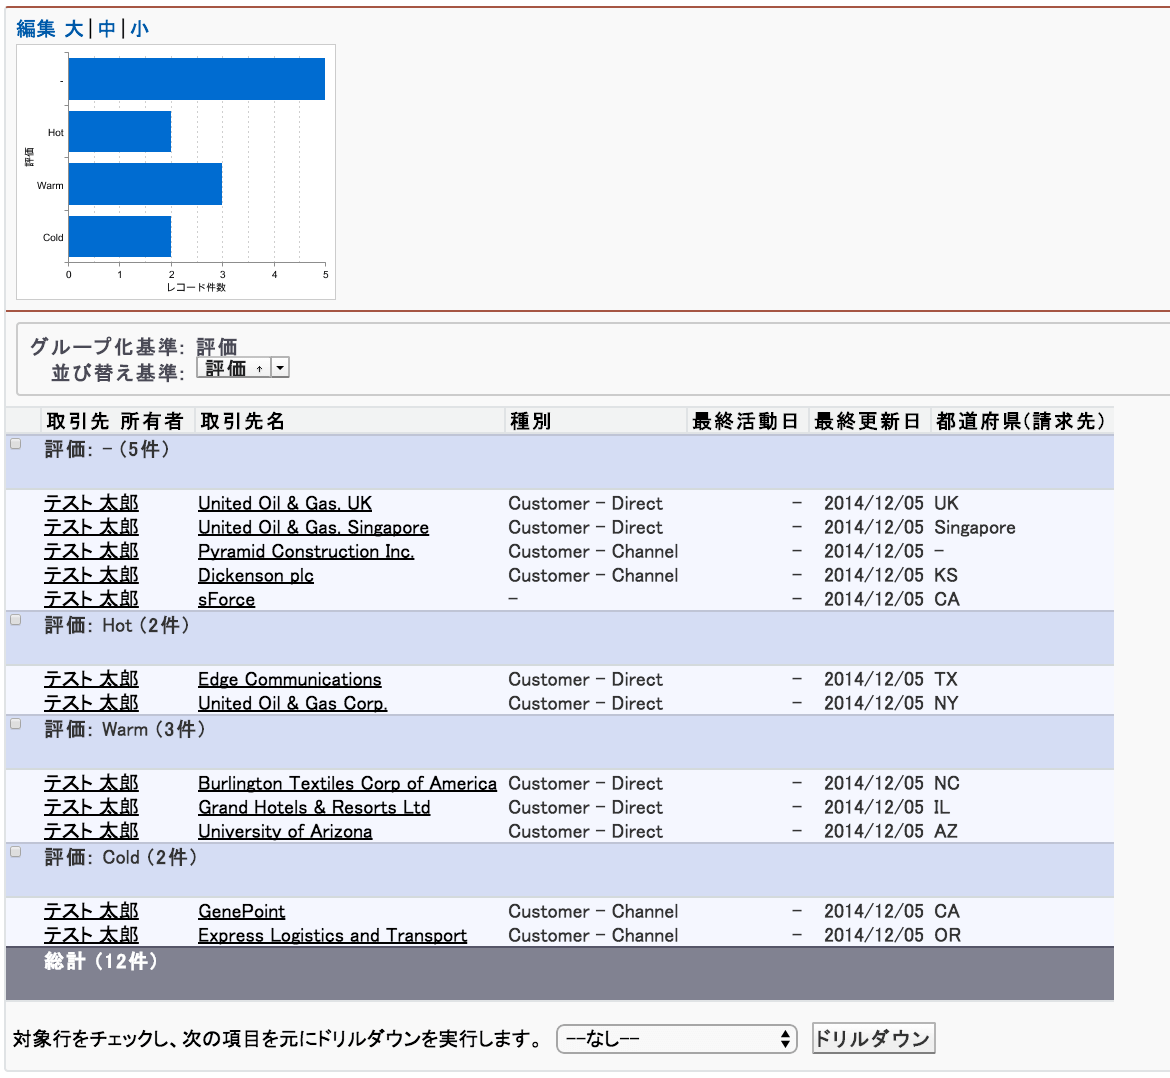
Task: Toggle sort direction on the 評価 button
Action: click(x=234, y=368)
